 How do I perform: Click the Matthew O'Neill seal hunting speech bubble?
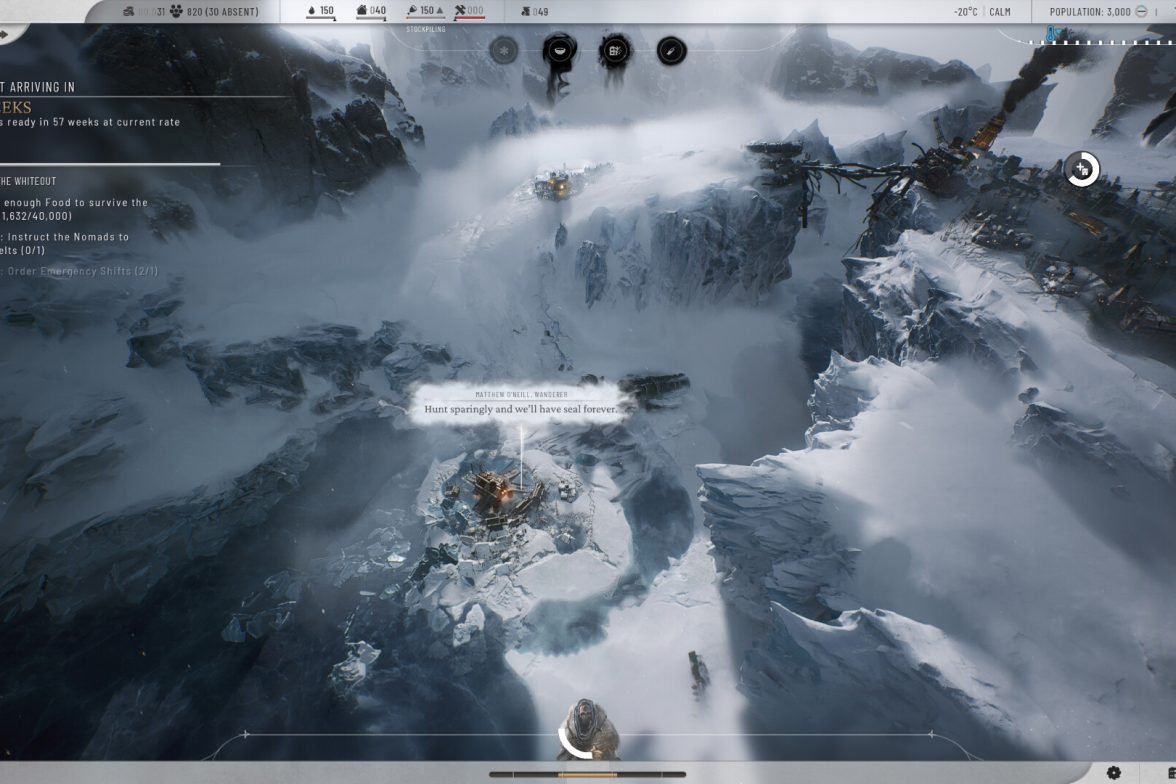coord(520,406)
